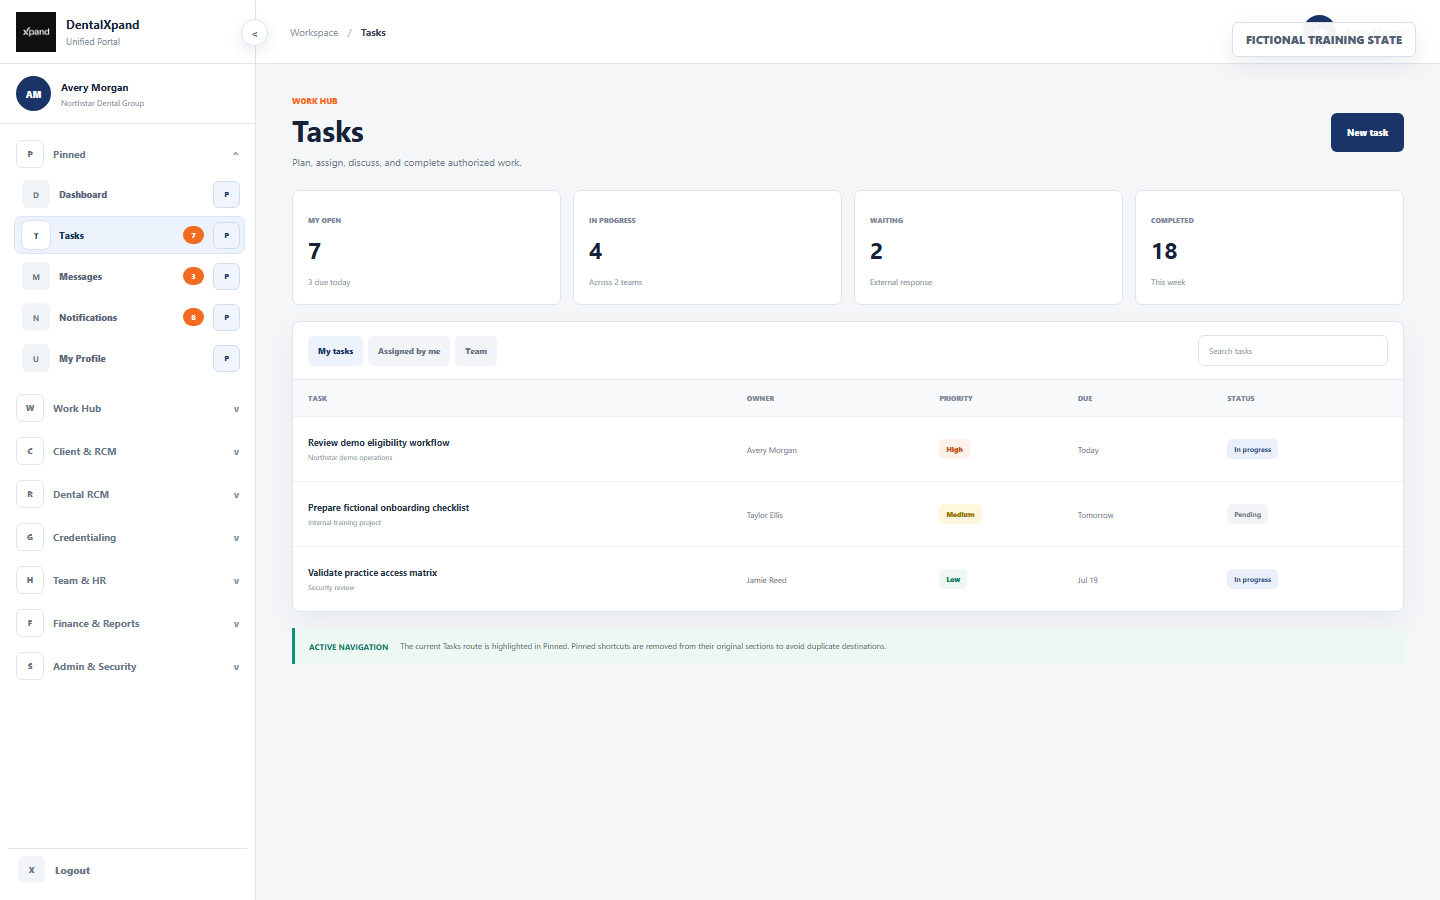This screenshot has height=900, width=1440.
Task: Click the Notifications orange badge showing 8
Action: [x=194, y=317]
